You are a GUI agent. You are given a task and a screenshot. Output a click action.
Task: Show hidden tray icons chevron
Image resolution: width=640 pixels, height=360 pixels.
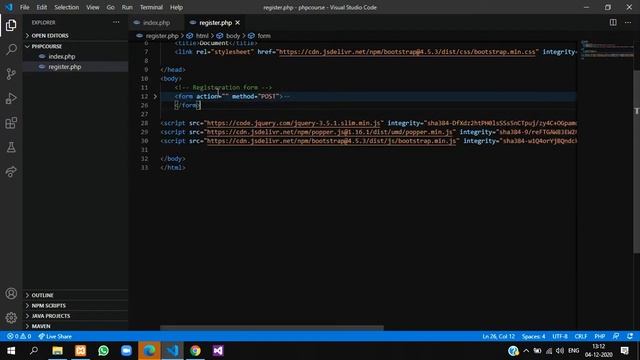pos(526,351)
